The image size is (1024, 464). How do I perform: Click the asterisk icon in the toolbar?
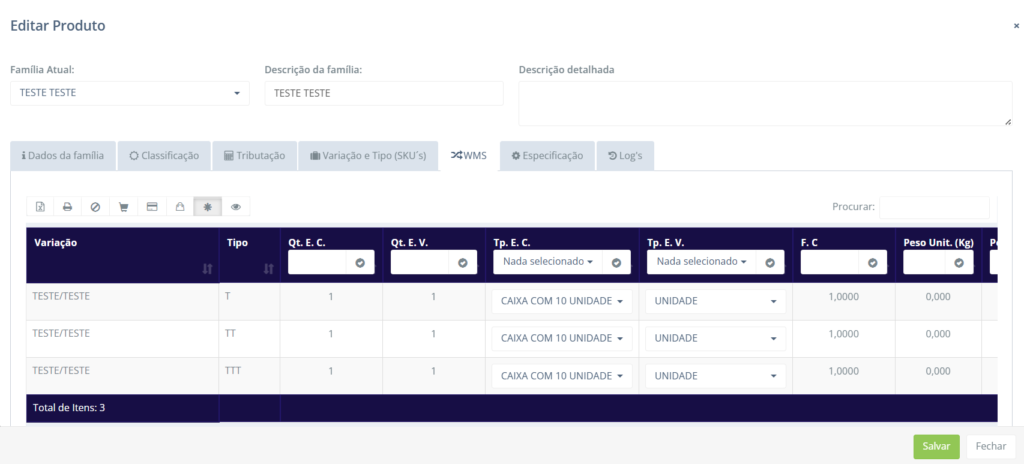pyautogui.click(x=208, y=207)
